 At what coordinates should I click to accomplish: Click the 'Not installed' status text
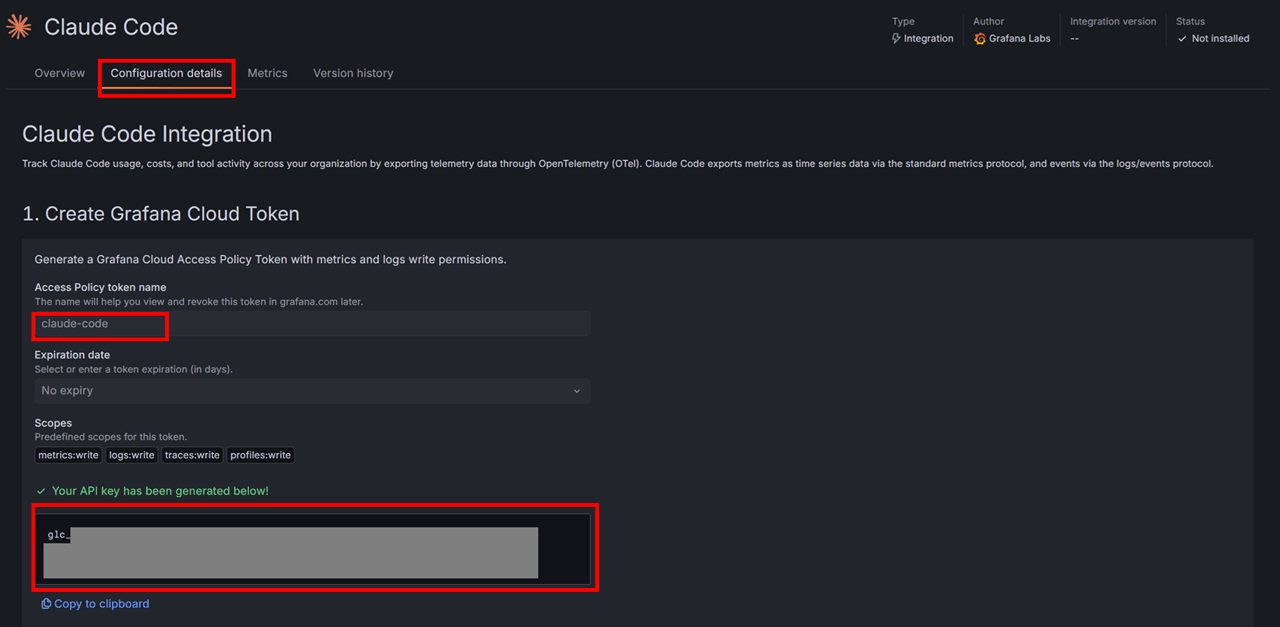pos(1221,39)
